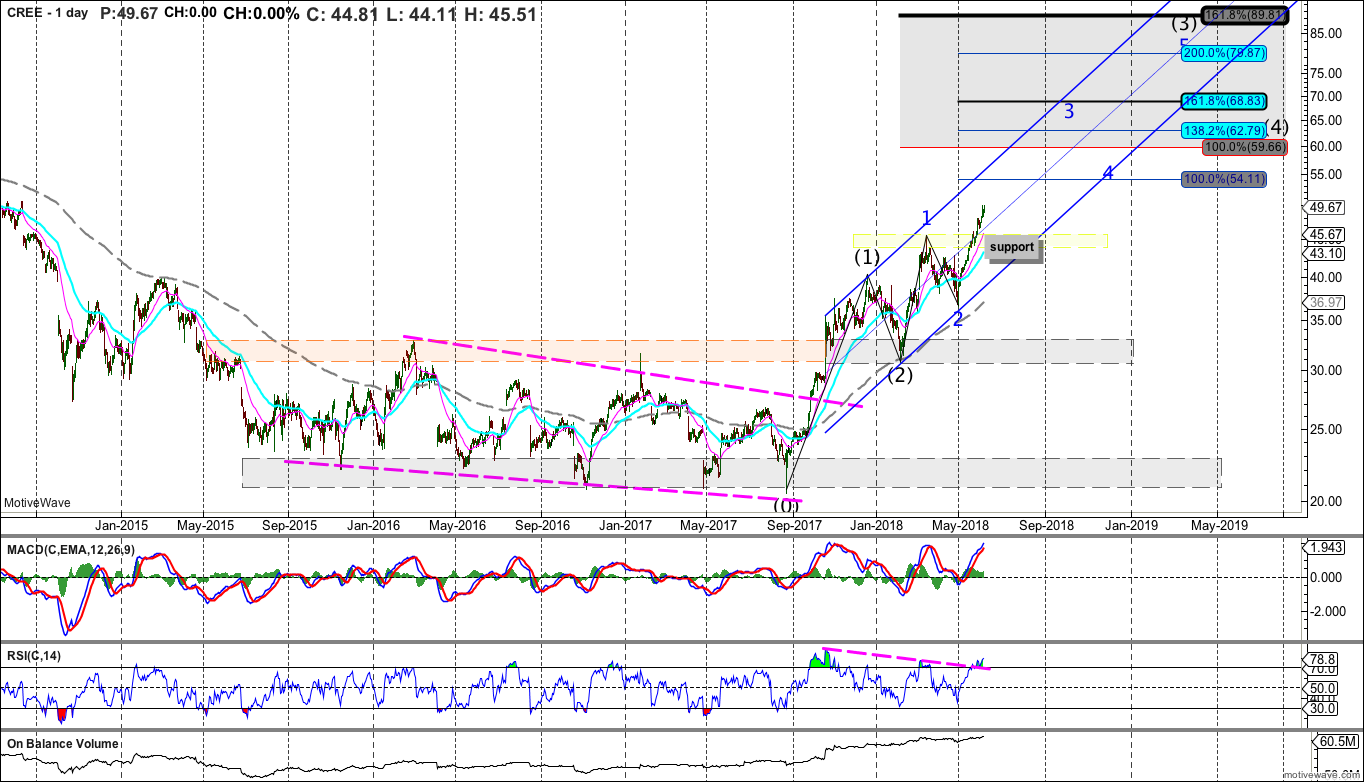Image resolution: width=1364 pixels, height=782 pixels.
Task: Click the L: 44.11 low value
Action: pos(420,13)
